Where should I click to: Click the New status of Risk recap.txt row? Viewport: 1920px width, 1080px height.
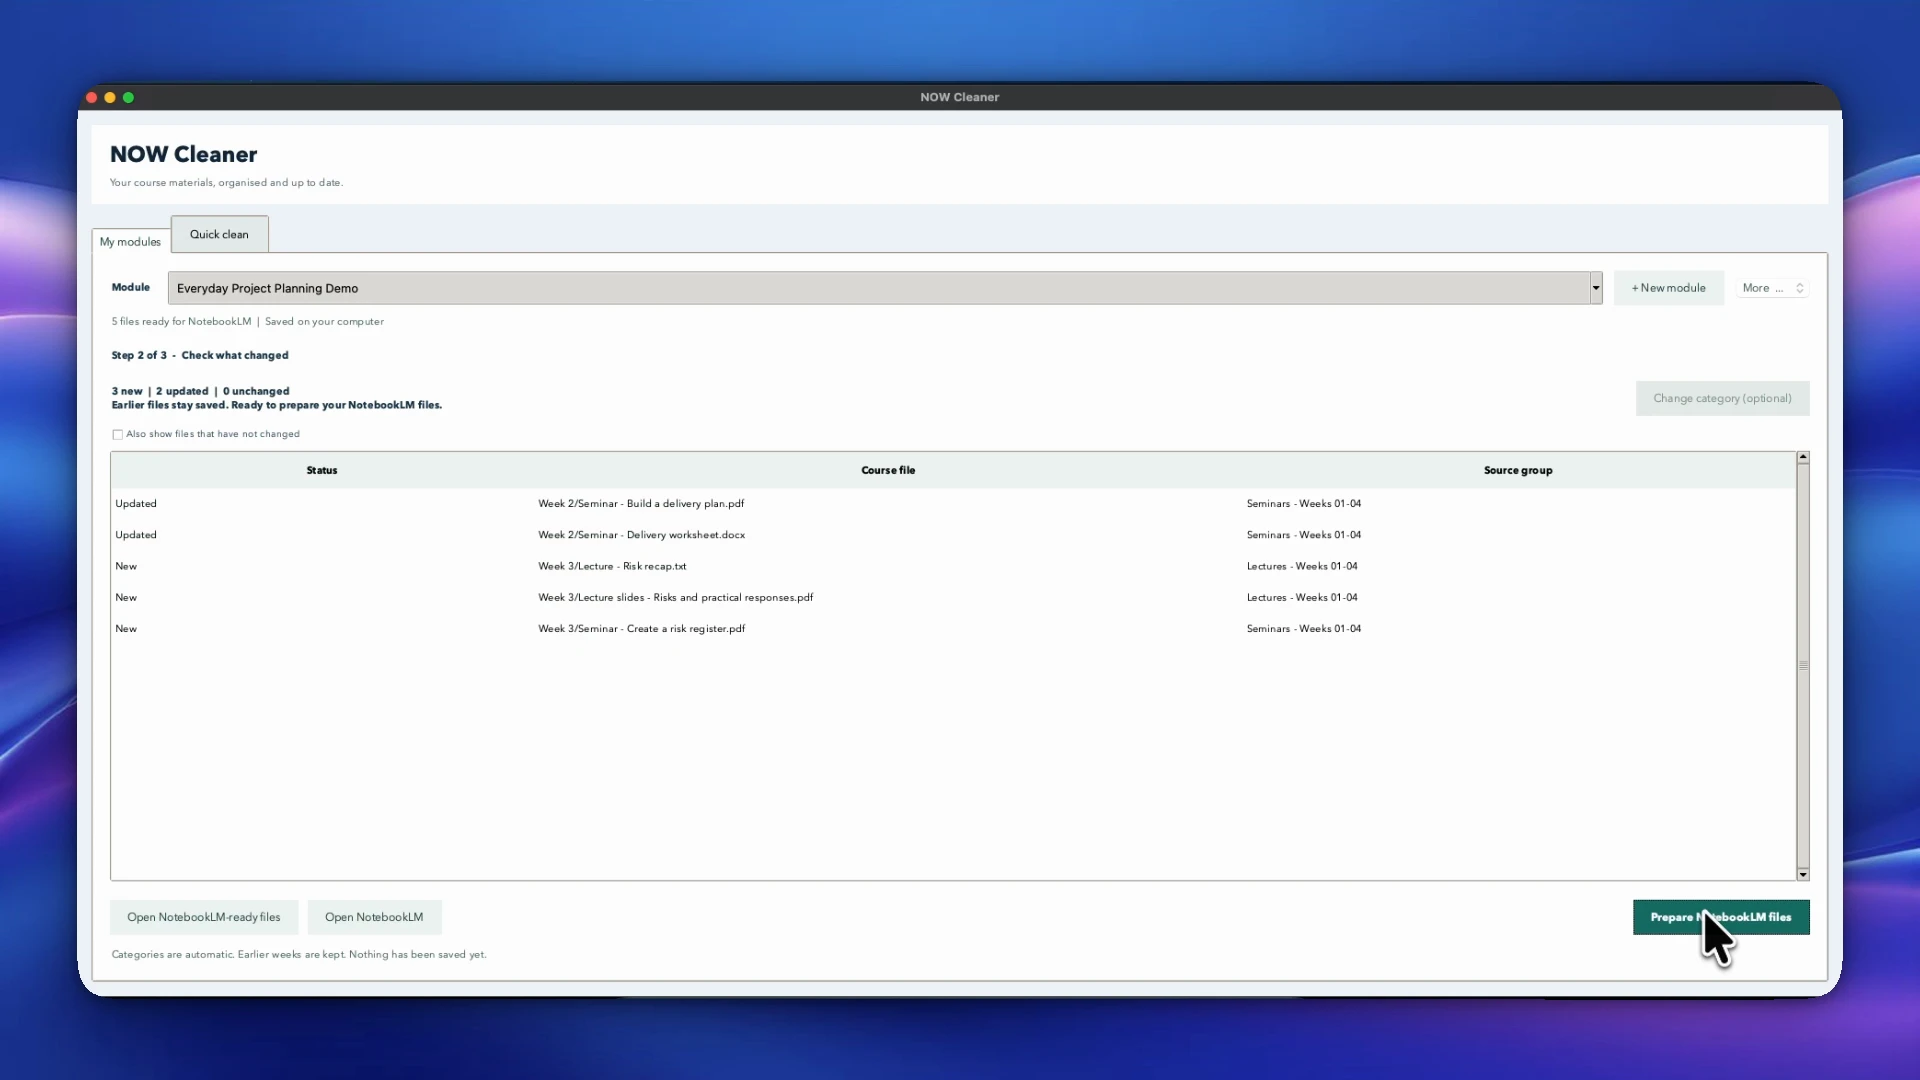[126, 566]
